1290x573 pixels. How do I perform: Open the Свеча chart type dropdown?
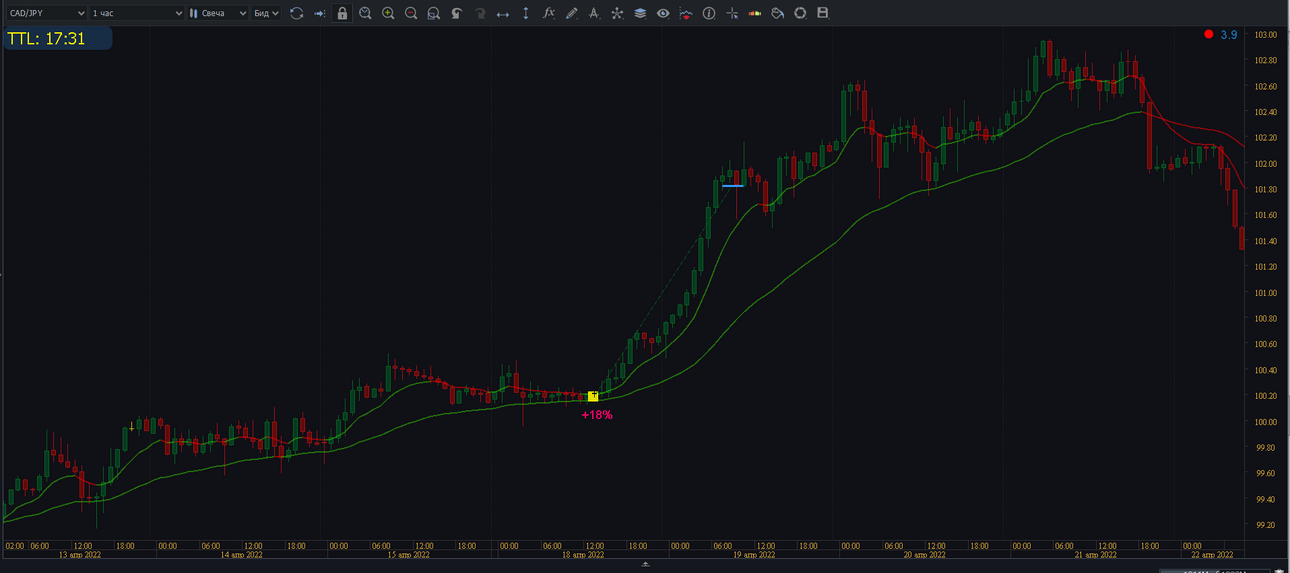pos(218,13)
